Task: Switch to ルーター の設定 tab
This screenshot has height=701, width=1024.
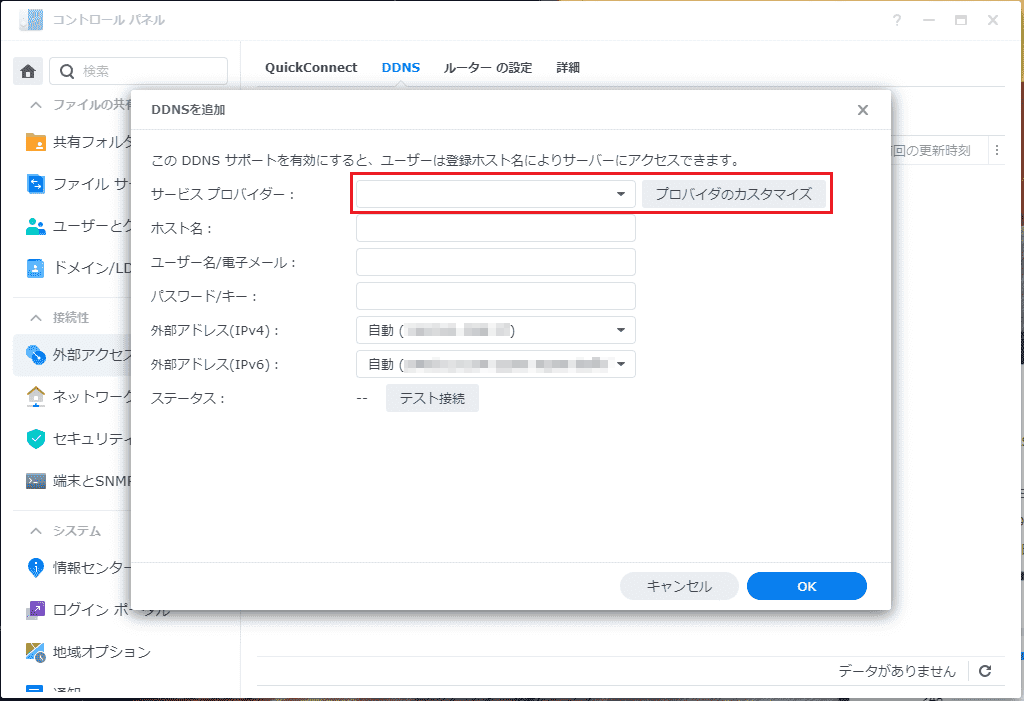Action: (488, 67)
